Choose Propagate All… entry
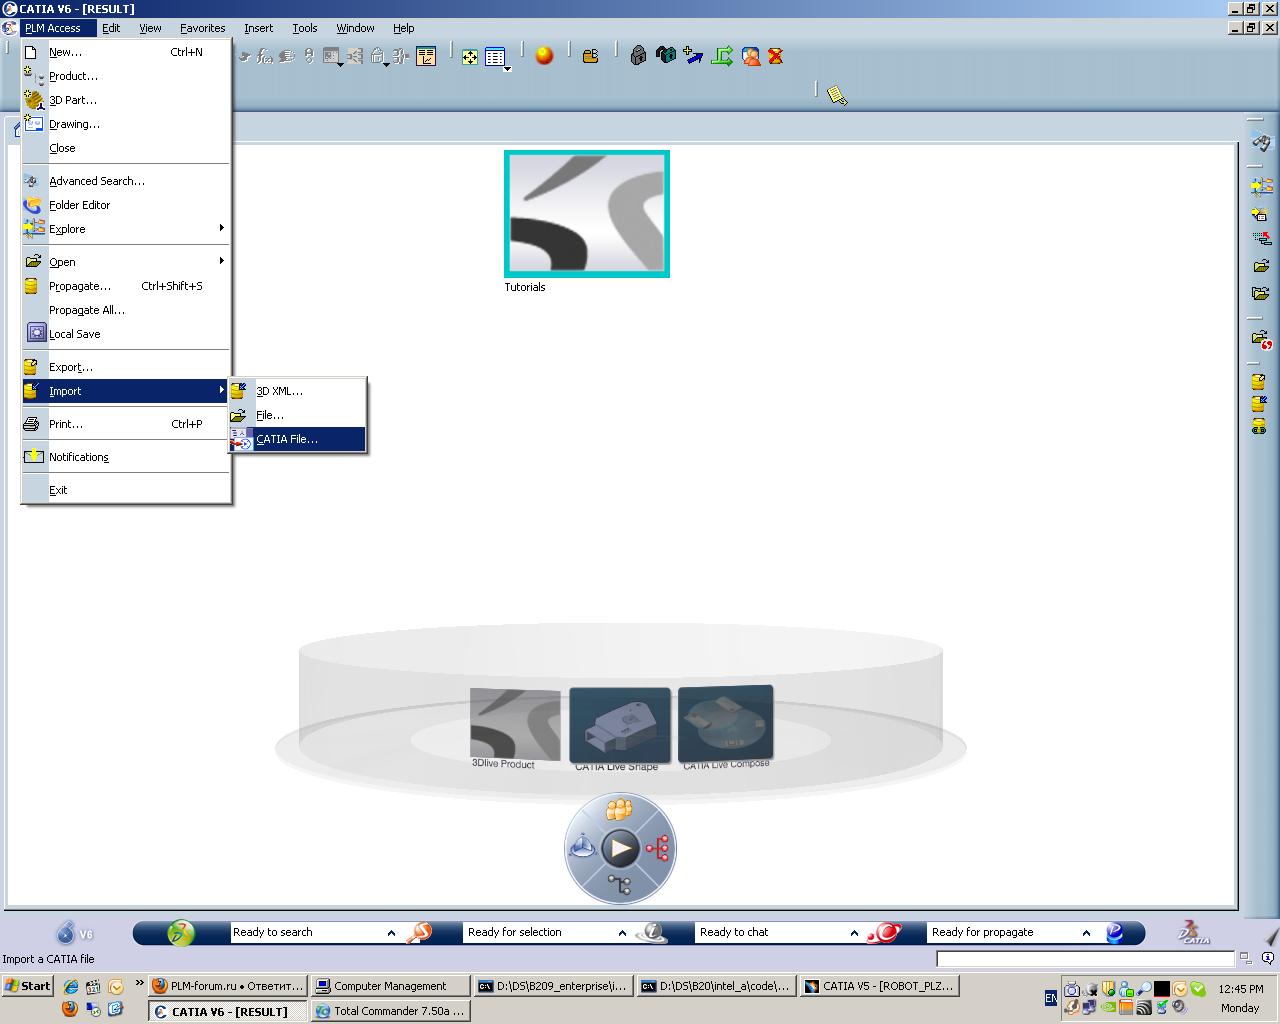 126,310
